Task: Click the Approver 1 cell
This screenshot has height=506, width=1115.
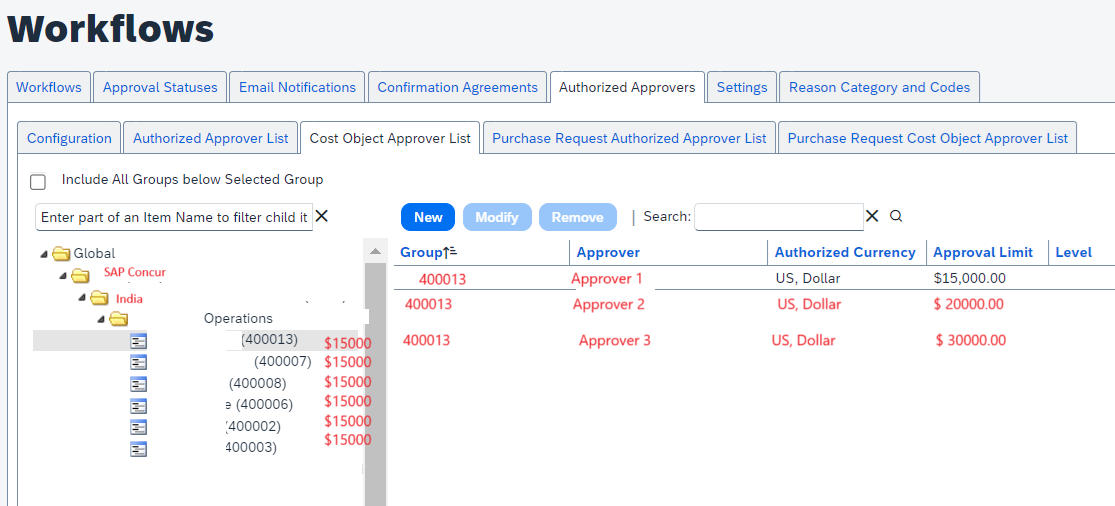Action: [x=607, y=279]
